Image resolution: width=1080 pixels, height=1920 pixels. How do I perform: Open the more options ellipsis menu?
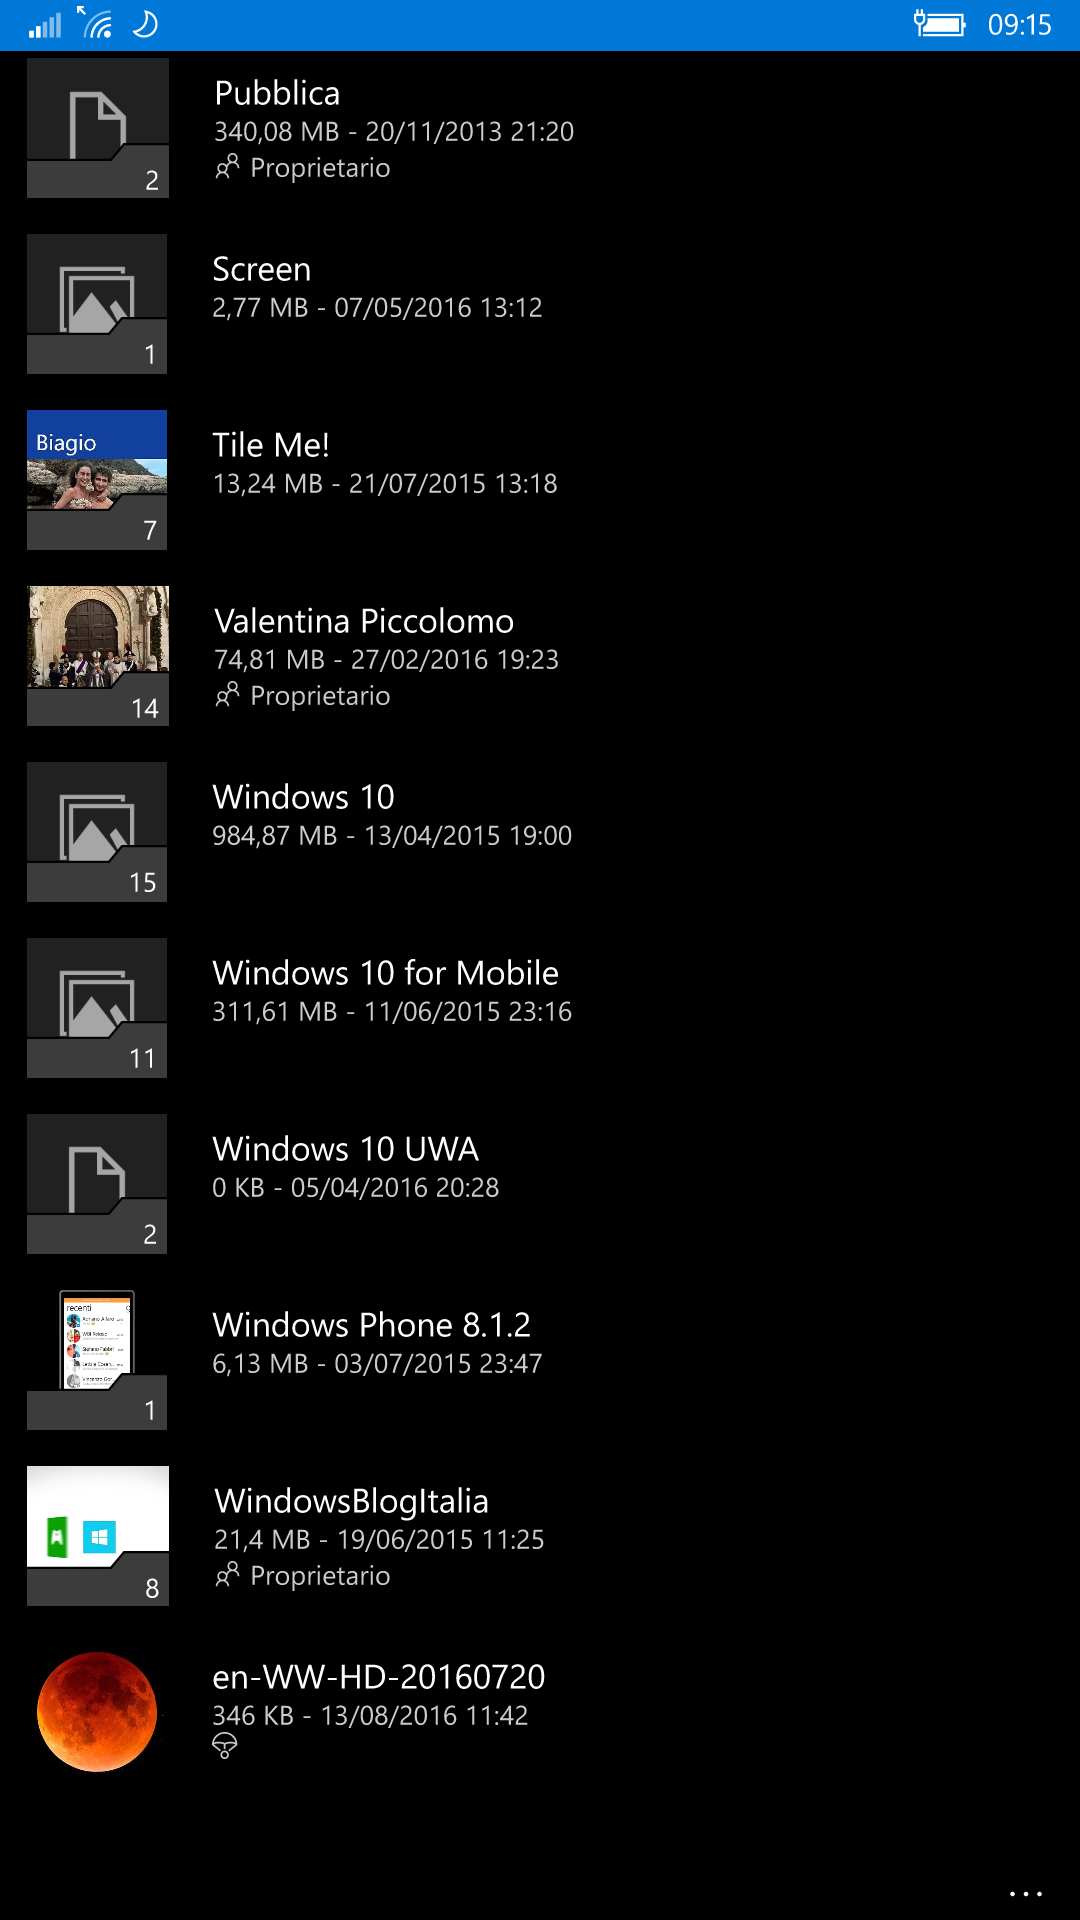(x=1026, y=1893)
